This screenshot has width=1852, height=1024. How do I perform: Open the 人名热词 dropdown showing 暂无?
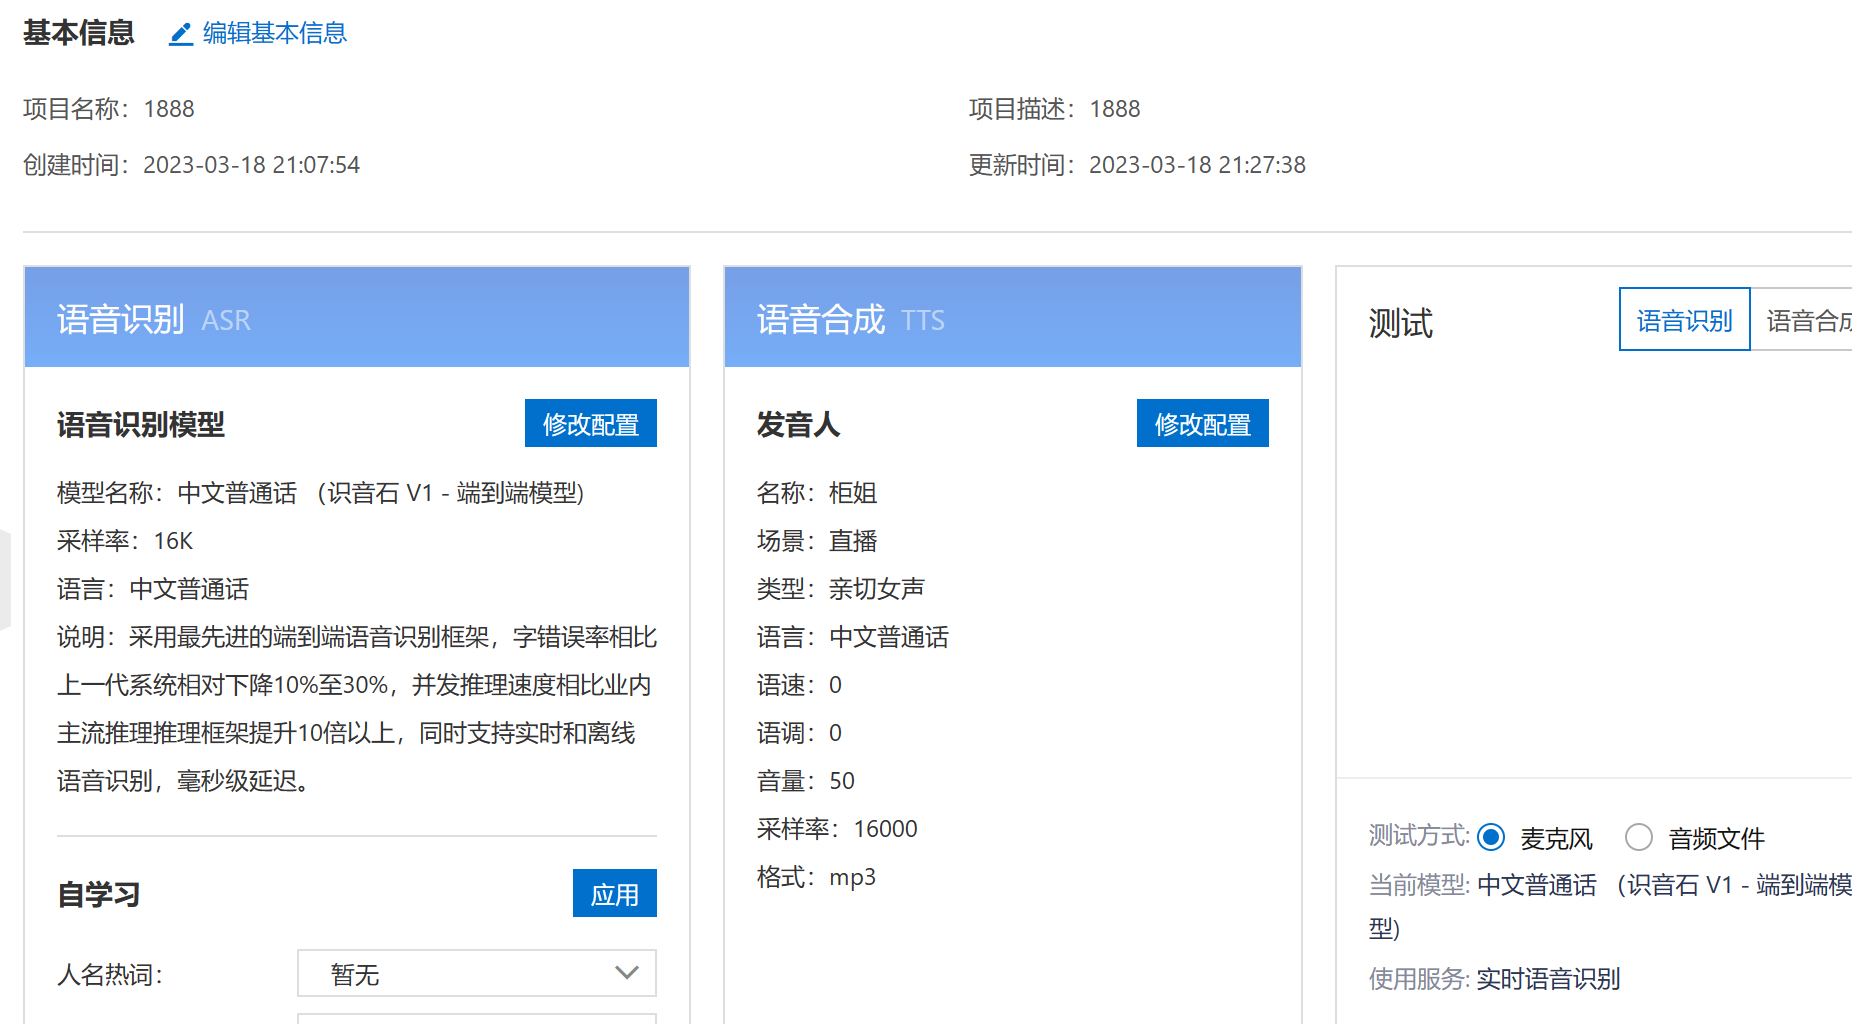pos(477,973)
